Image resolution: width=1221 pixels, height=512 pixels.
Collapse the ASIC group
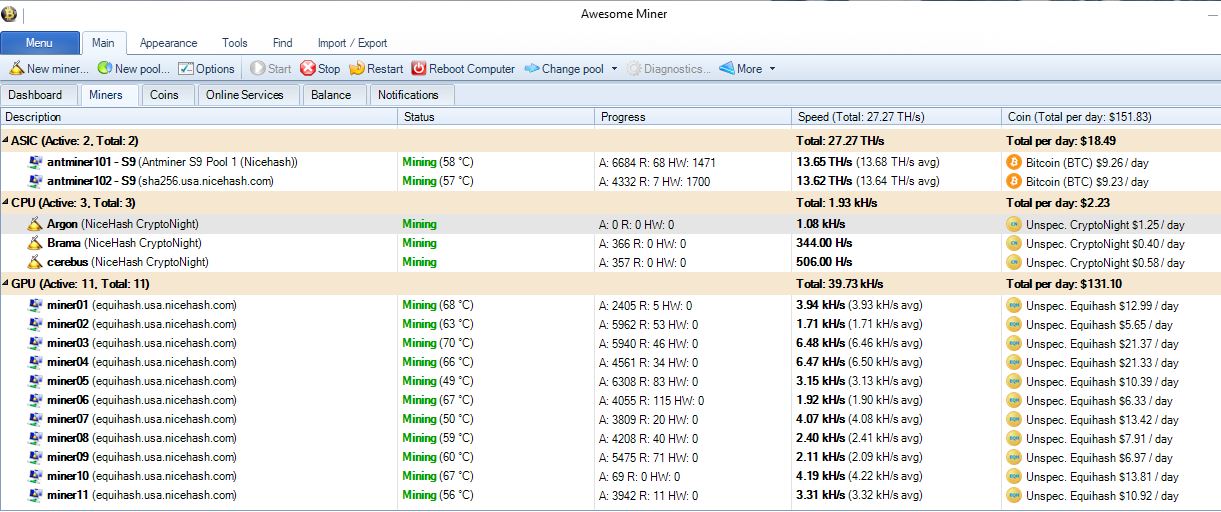[x=5, y=141]
